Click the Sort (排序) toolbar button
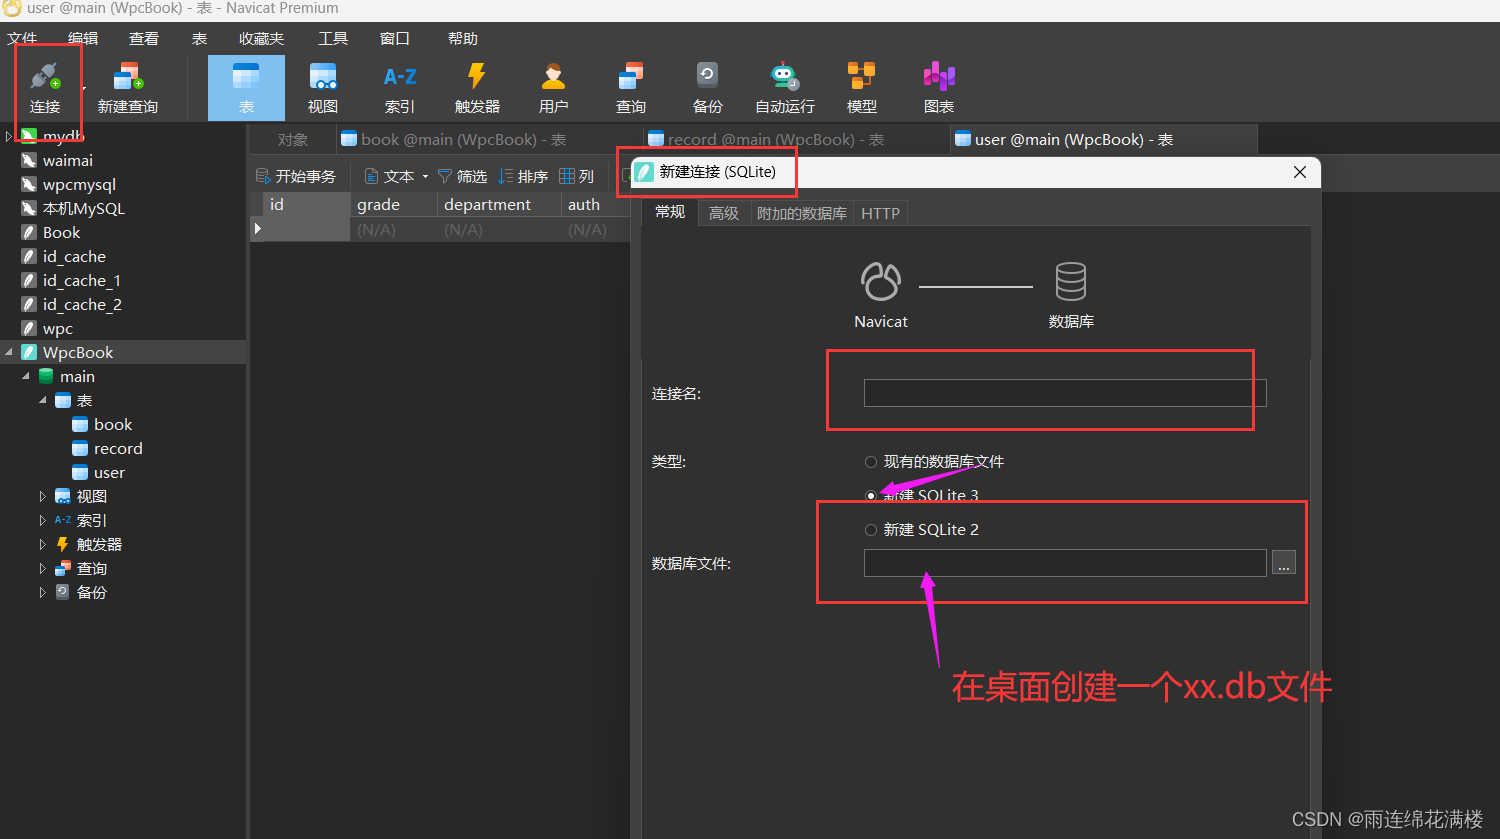The width and height of the screenshot is (1500, 839). pyautogui.click(x=523, y=176)
